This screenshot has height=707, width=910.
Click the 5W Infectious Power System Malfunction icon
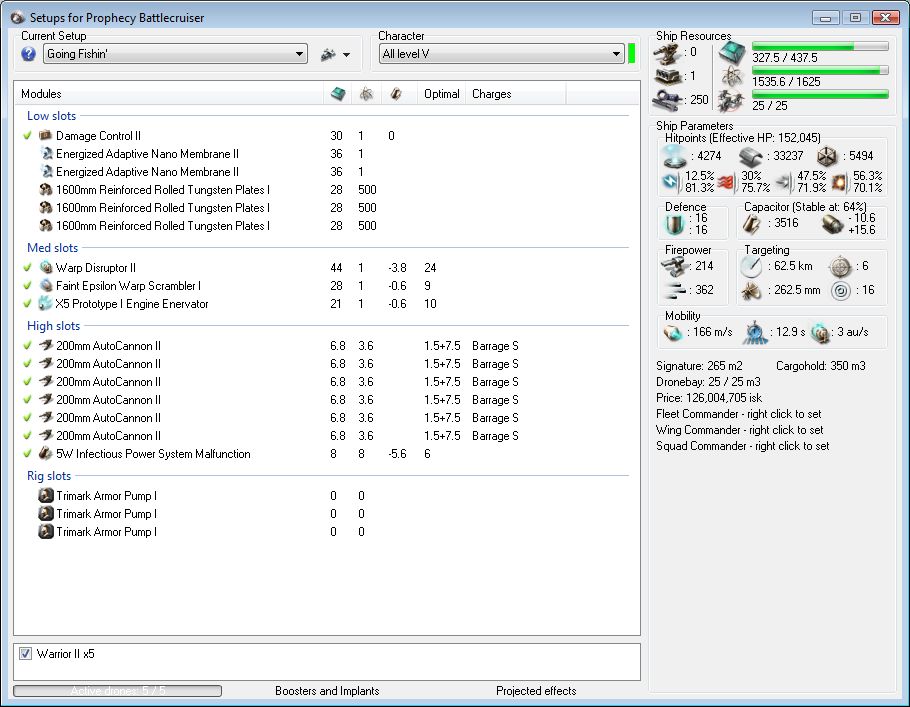(x=45, y=453)
